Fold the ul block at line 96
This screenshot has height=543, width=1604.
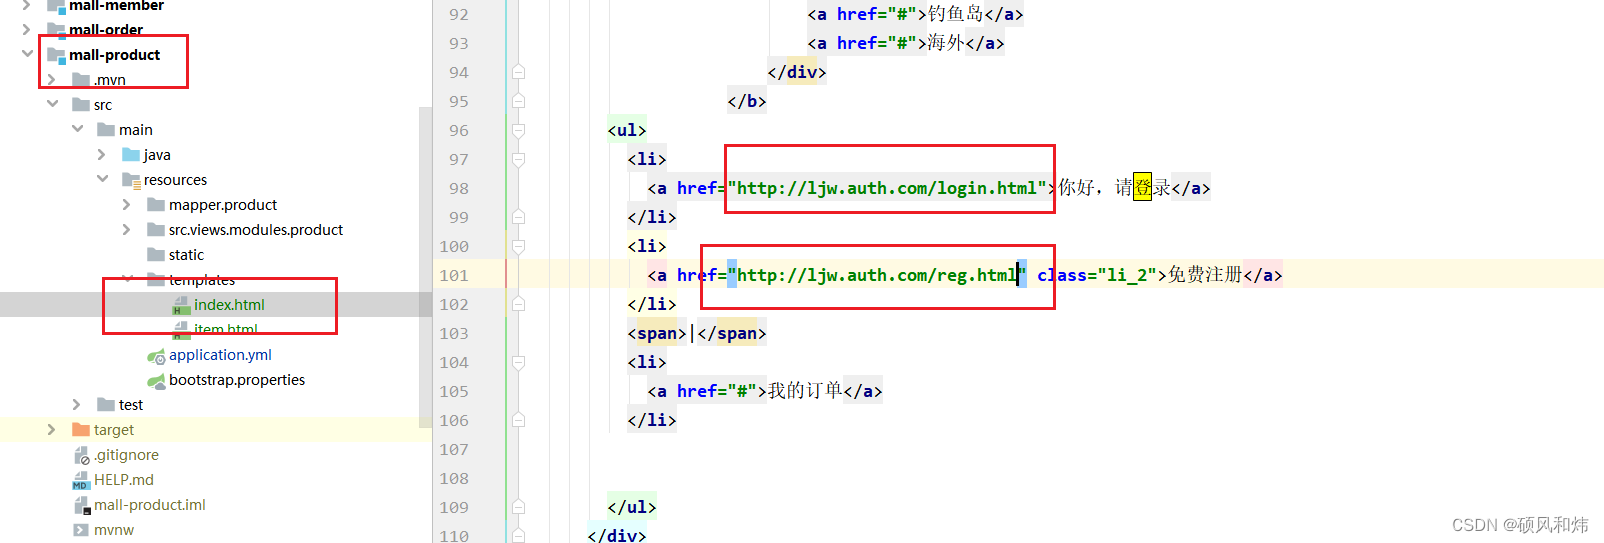519,130
